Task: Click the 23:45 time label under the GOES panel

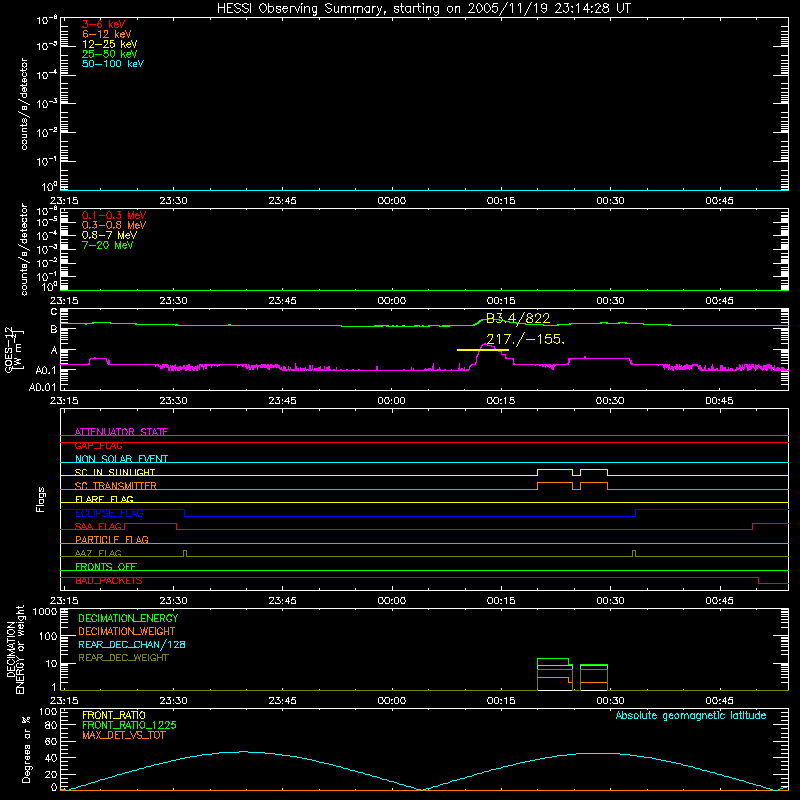Action: [x=282, y=401]
